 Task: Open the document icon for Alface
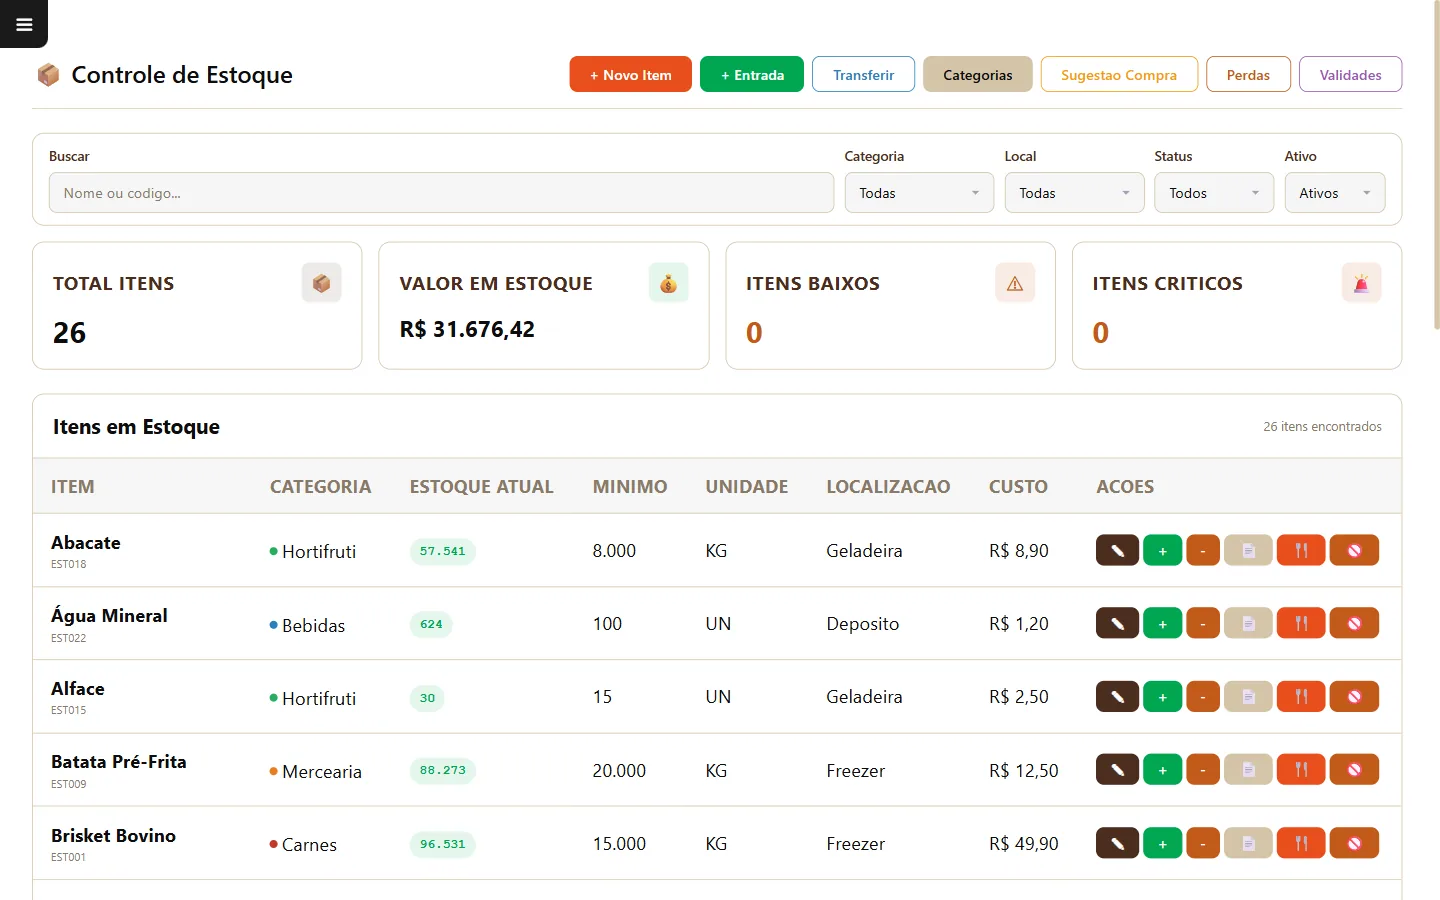pos(1248,696)
